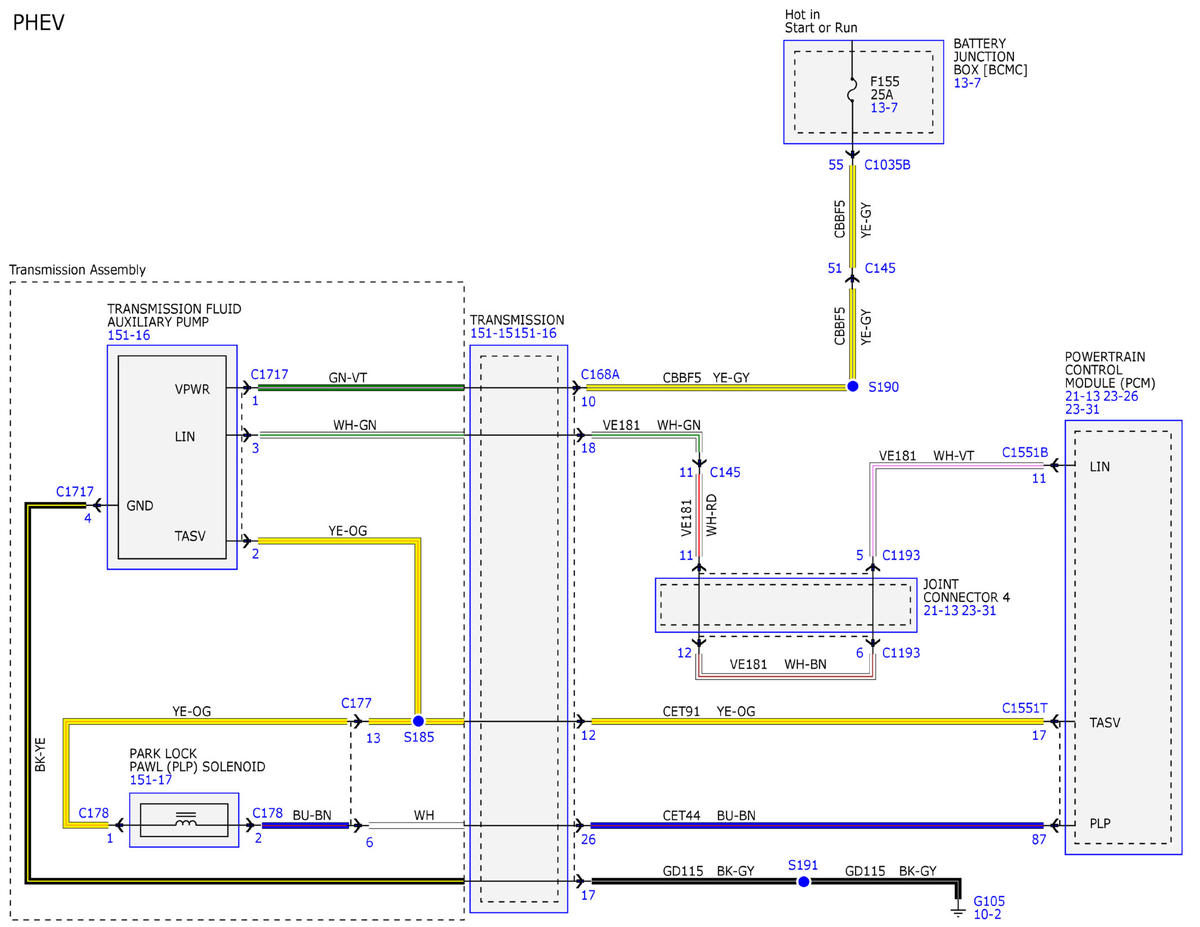Click pin number 87 at PCM
Viewport: 1200px width, 927px height.
point(1039,840)
